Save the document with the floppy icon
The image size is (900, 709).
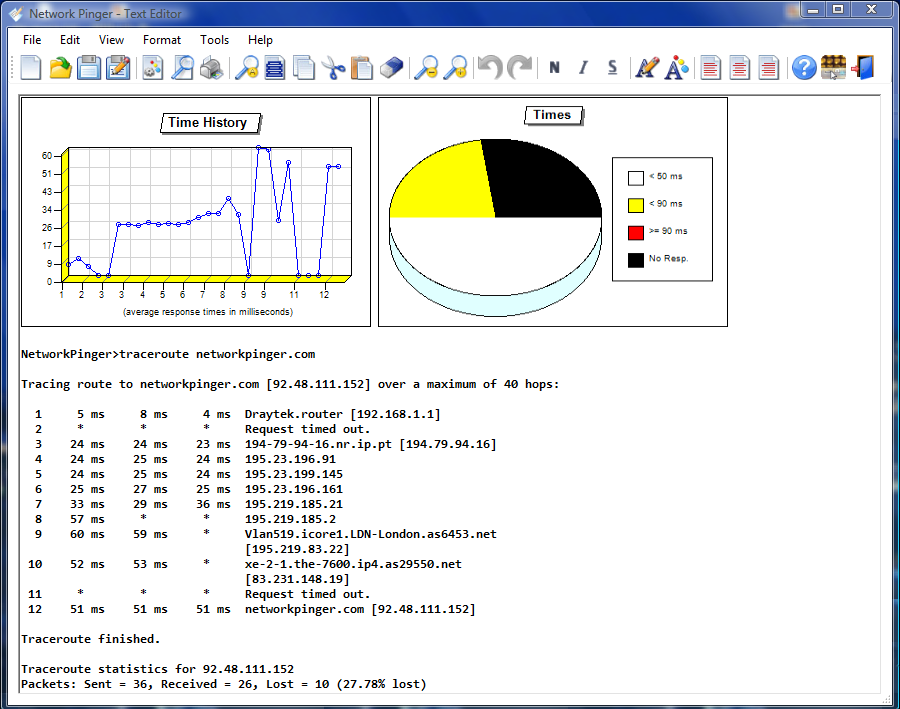point(89,68)
